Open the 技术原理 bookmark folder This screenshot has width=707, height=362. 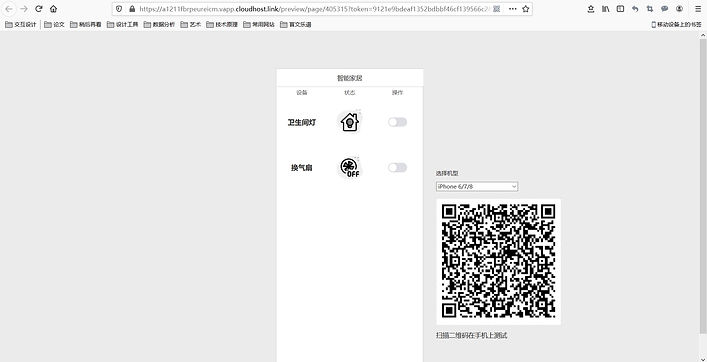coord(222,25)
